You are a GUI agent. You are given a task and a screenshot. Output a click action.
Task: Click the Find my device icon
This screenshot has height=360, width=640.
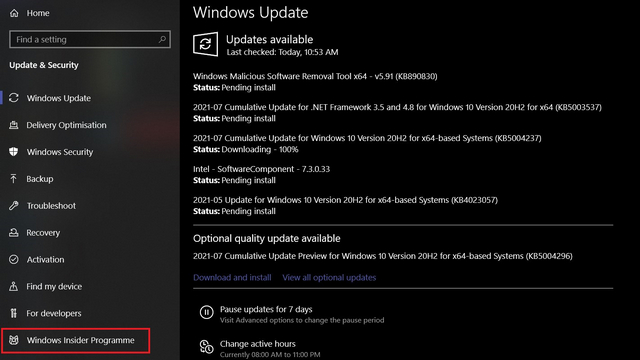[x=14, y=287]
